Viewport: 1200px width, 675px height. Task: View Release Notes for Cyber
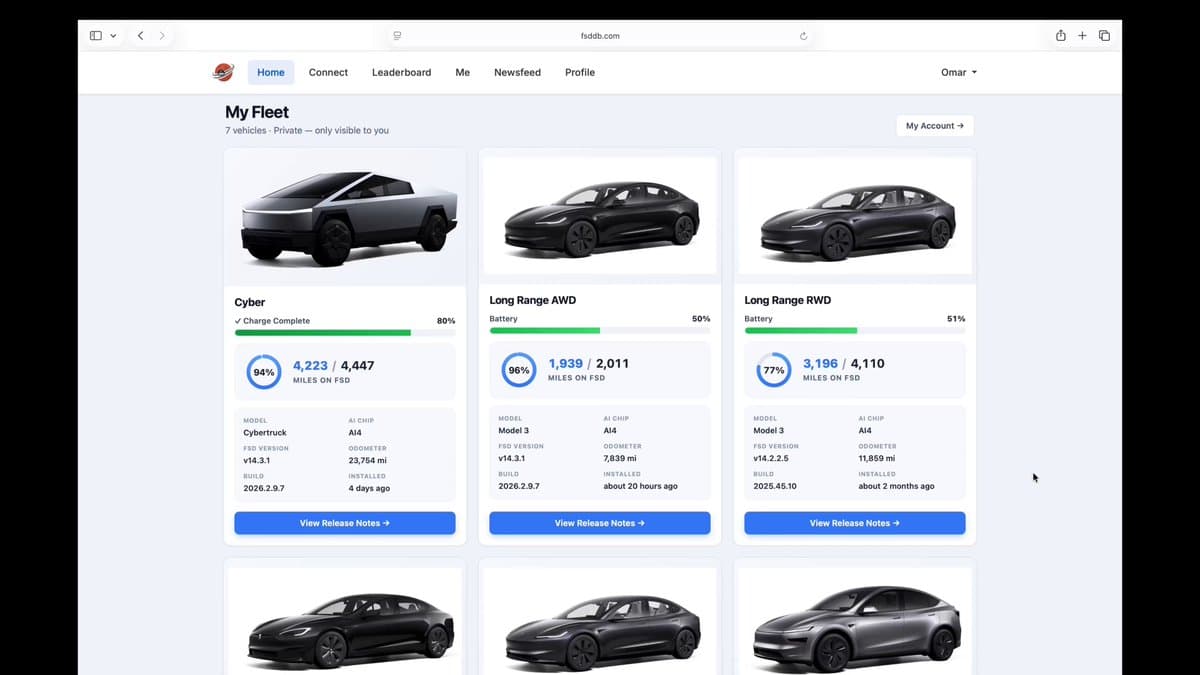click(345, 523)
